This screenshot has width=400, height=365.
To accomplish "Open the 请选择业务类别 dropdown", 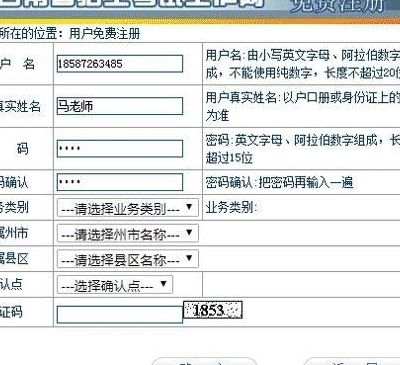I will (128, 208).
